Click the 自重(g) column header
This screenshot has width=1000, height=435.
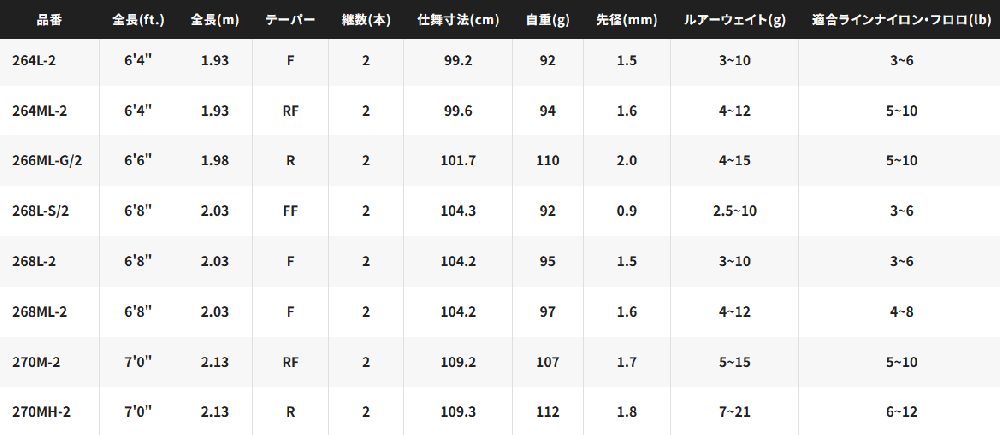click(x=547, y=19)
